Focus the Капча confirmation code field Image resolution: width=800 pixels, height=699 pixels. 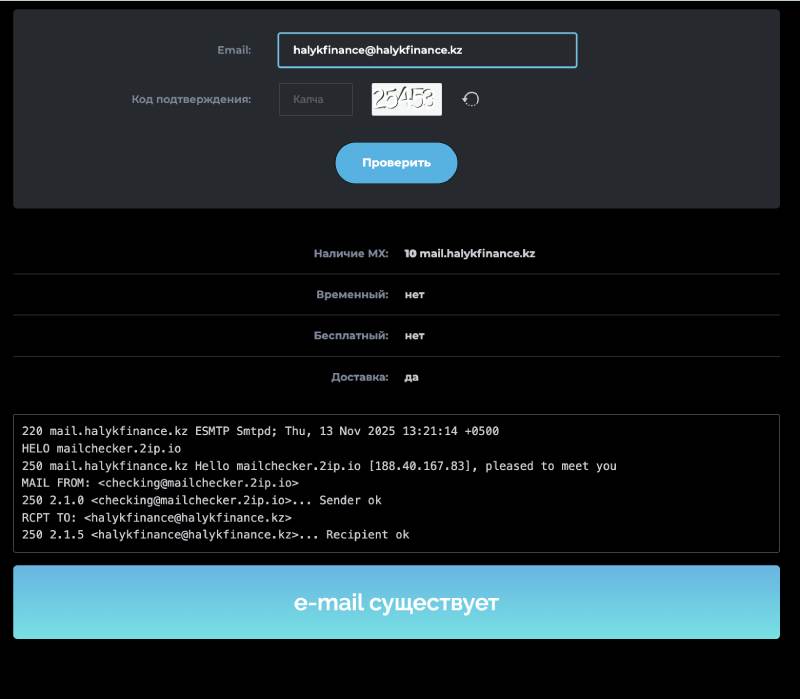pos(315,99)
